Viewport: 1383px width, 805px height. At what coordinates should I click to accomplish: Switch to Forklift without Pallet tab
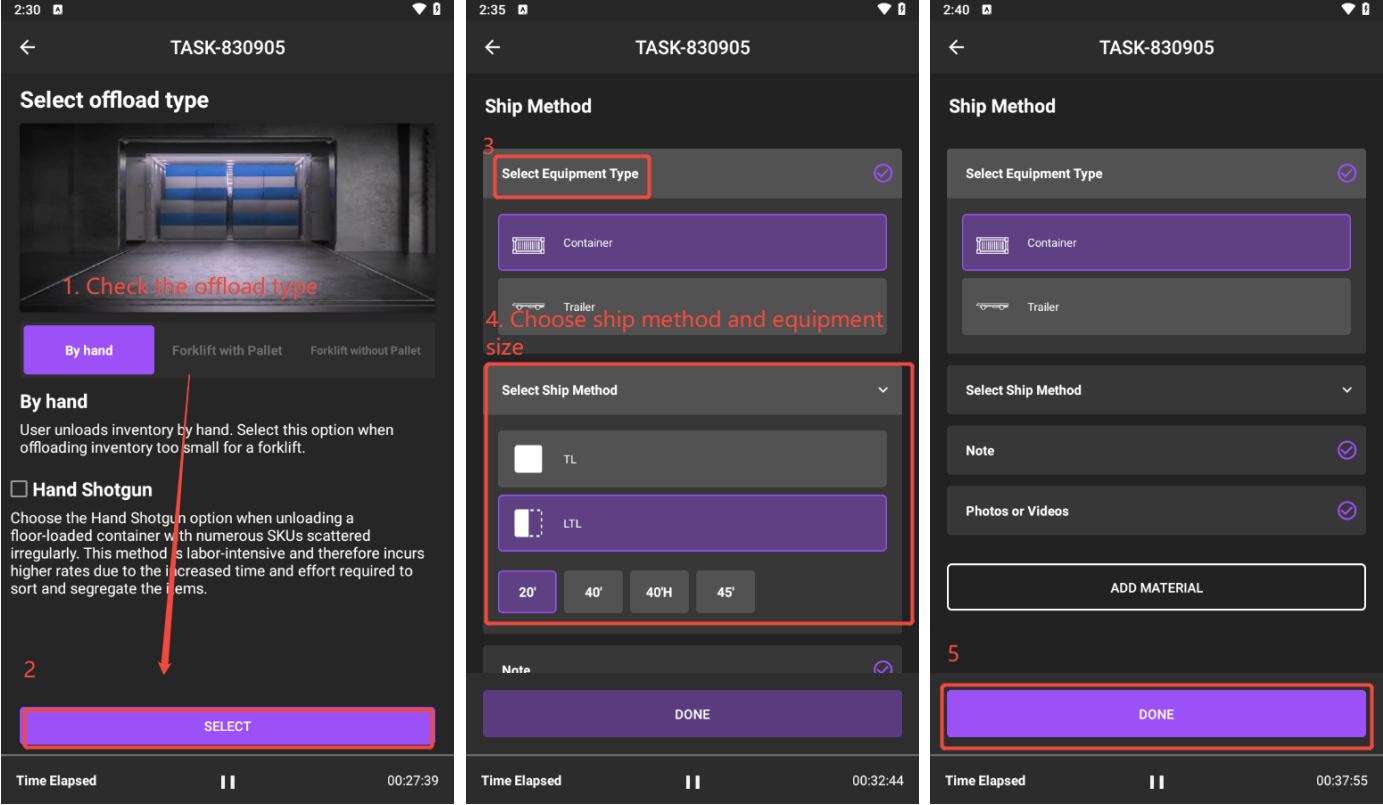pyautogui.click(x=365, y=351)
